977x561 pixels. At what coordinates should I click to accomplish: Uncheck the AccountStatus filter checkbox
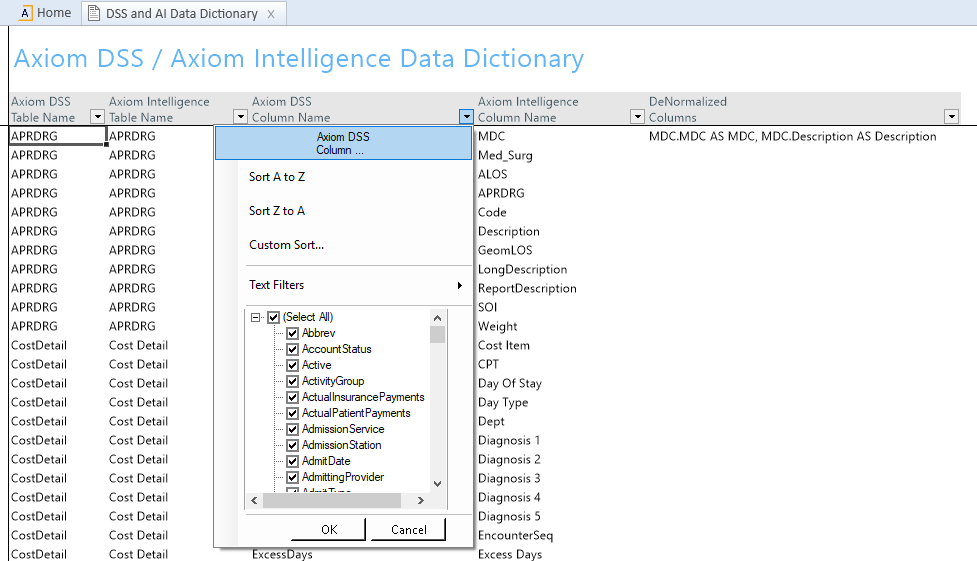pos(292,349)
